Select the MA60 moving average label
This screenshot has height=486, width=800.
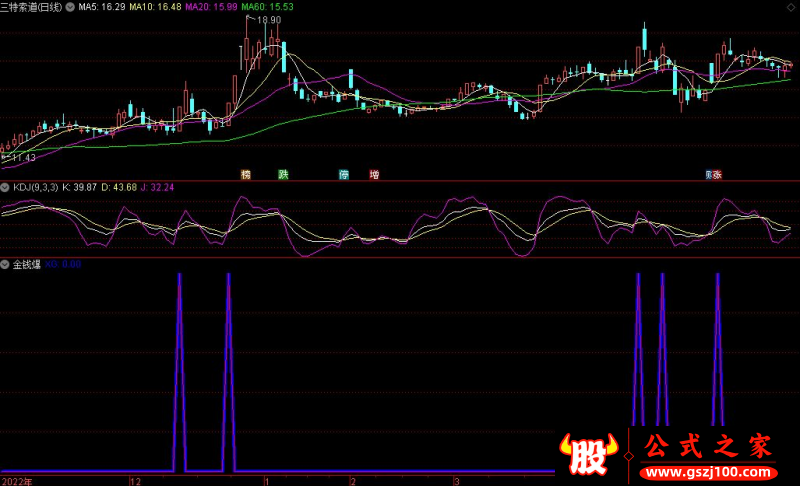click(x=269, y=6)
